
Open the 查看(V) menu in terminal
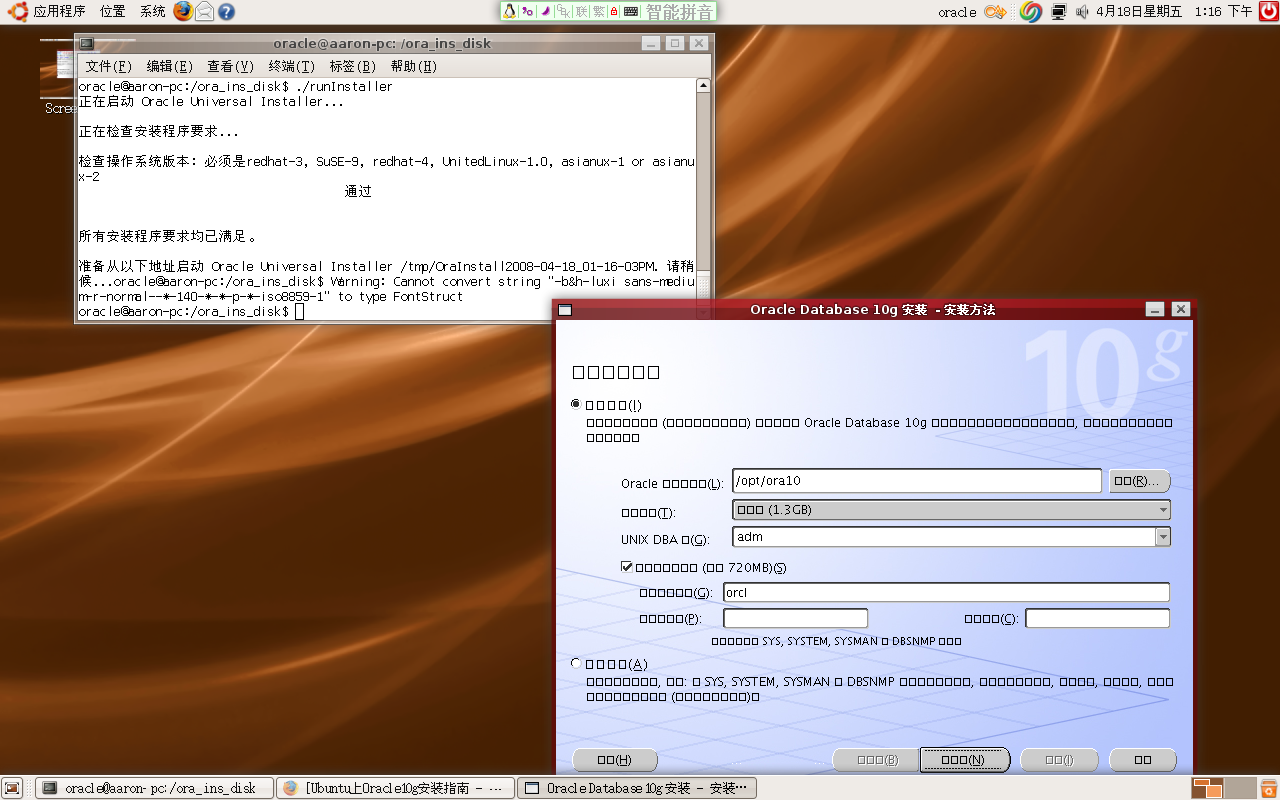[230, 67]
